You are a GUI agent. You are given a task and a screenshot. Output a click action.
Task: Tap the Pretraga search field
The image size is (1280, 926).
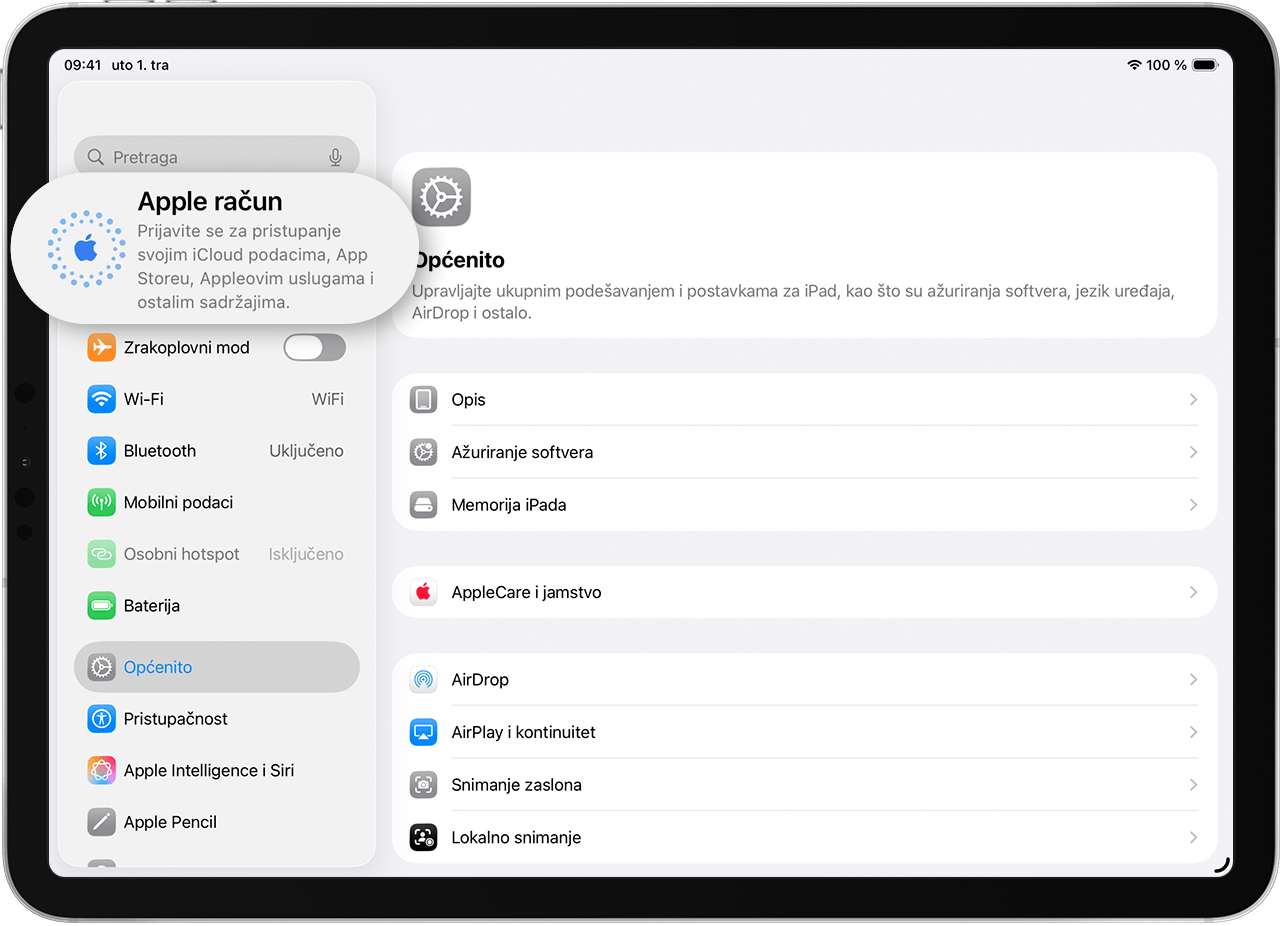[200, 156]
